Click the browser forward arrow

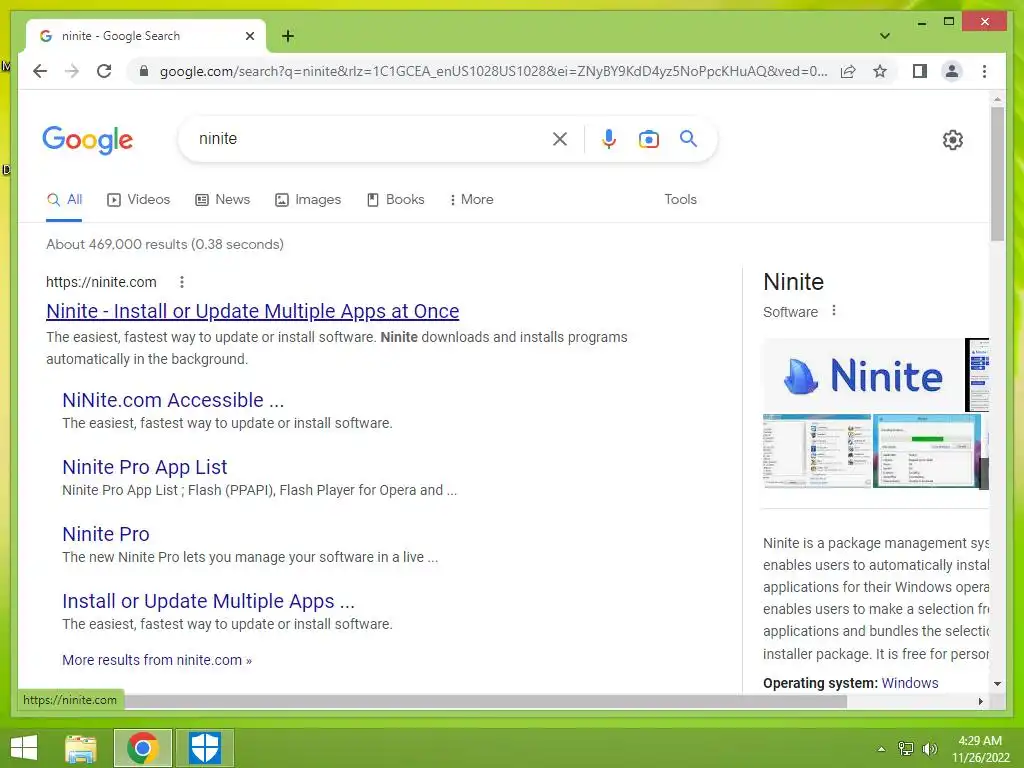72,71
